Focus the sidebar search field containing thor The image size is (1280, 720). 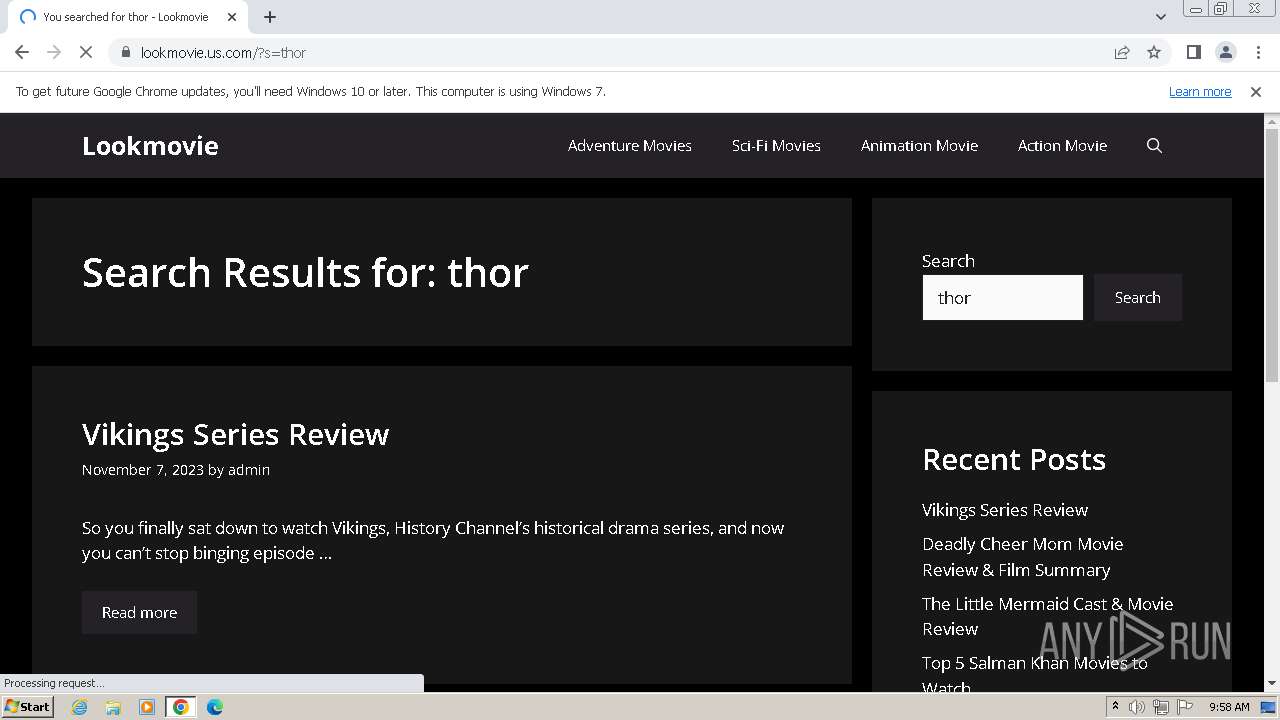pos(1002,298)
